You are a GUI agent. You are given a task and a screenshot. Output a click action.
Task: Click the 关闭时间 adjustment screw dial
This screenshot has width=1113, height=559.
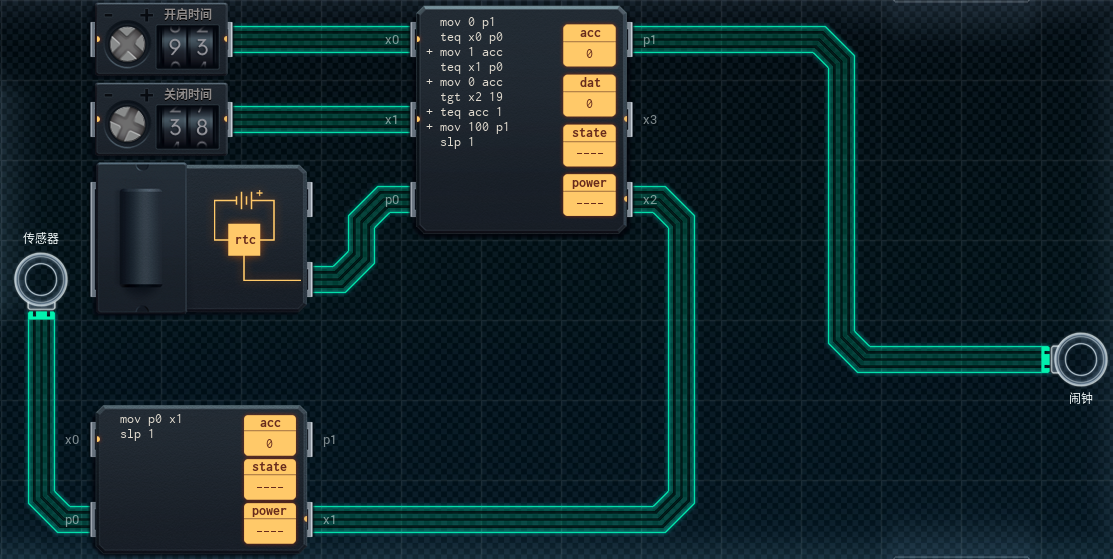[x=128, y=125]
